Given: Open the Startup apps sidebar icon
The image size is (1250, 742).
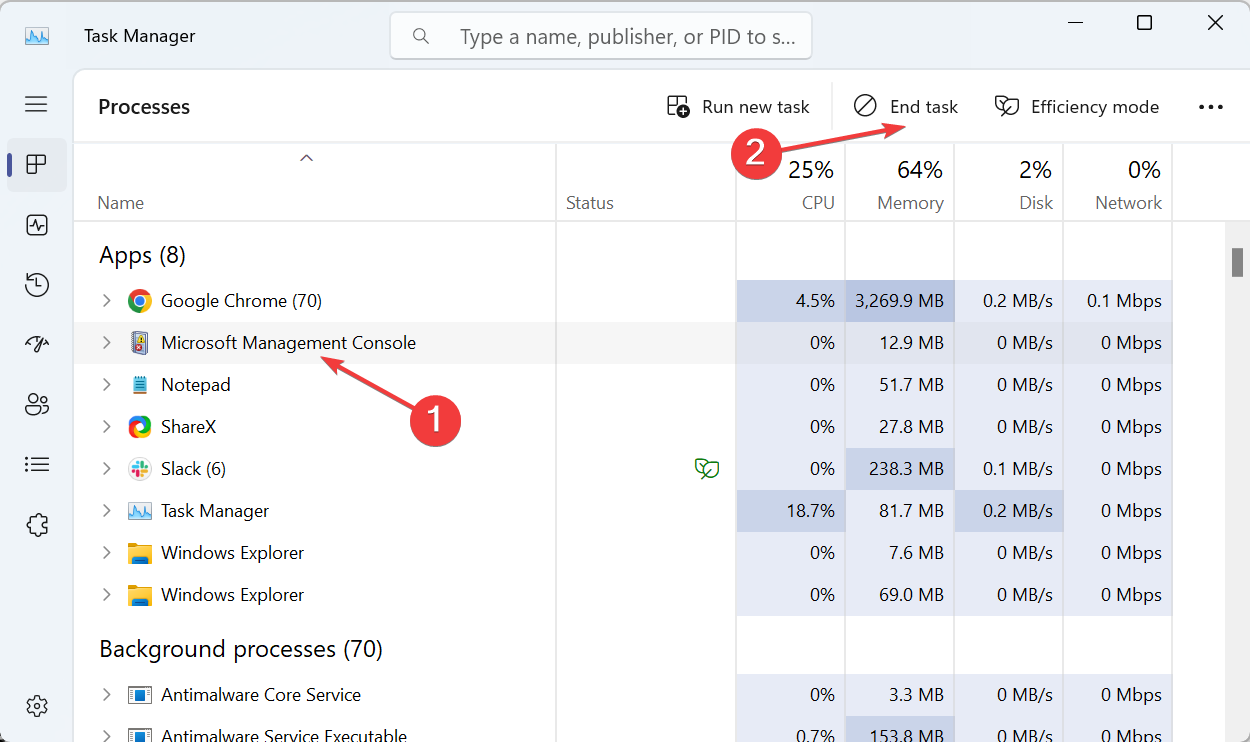Looking at the screenshot, I should click(37, 344).
